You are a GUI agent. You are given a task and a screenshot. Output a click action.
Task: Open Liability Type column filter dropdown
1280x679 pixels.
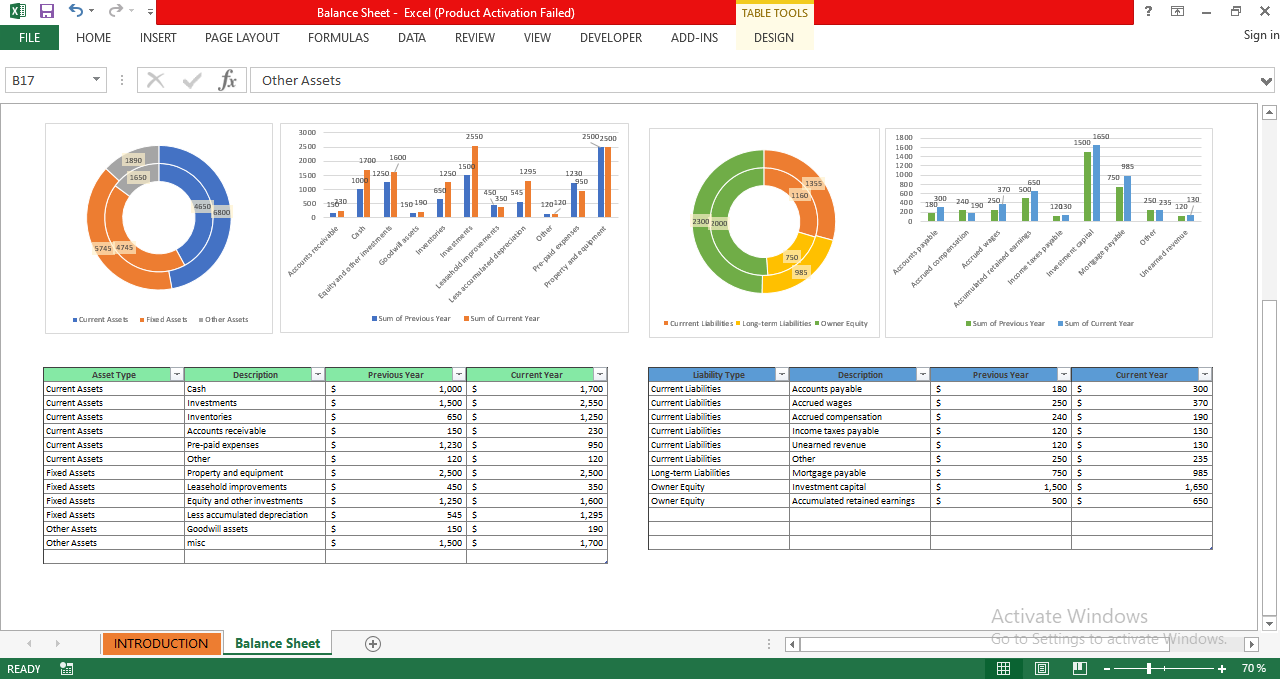[782, 375]
